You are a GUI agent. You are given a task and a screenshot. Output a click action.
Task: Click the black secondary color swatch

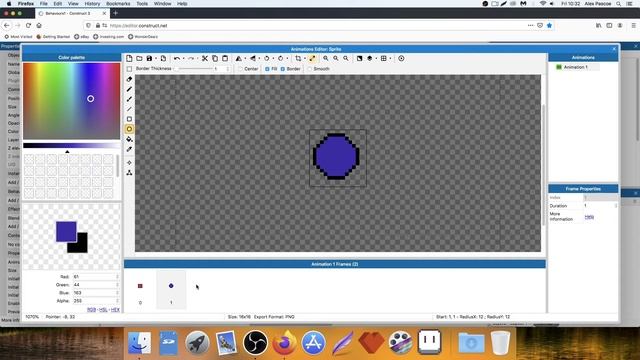pos(82,247)
